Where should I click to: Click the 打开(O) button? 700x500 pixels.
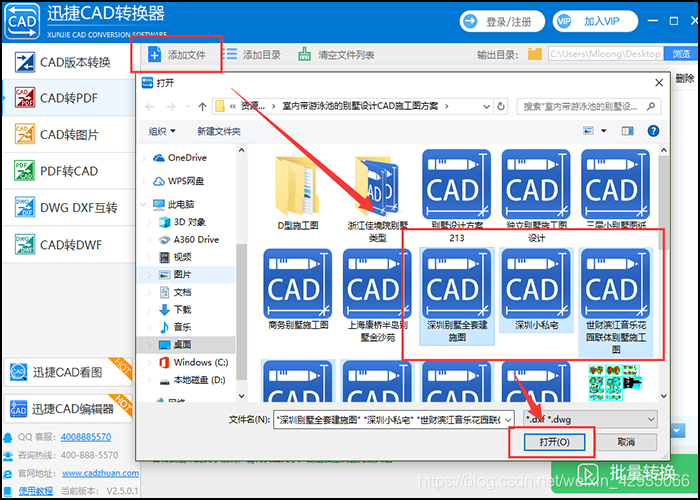click(554, 442)
